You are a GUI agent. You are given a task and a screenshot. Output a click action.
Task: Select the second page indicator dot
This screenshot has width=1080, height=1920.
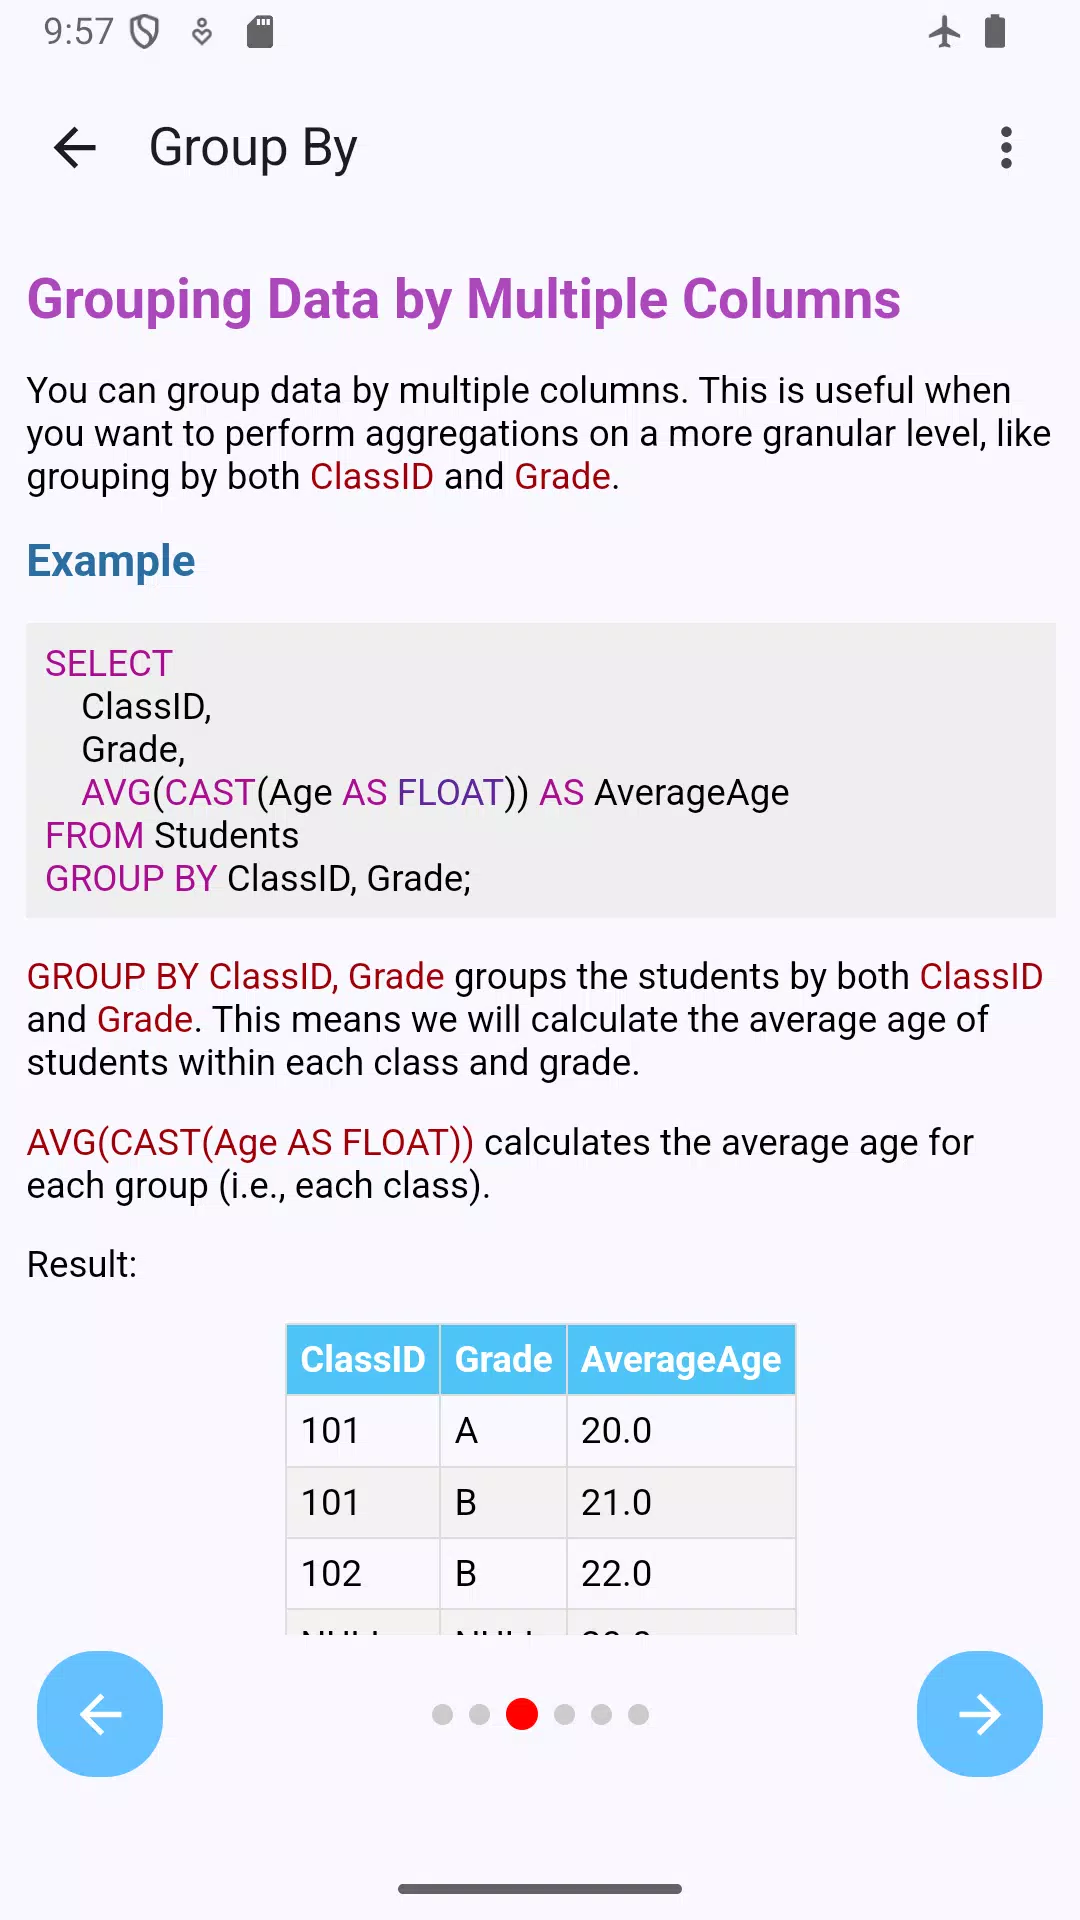pyautogui.click(x=479, y=1715)
